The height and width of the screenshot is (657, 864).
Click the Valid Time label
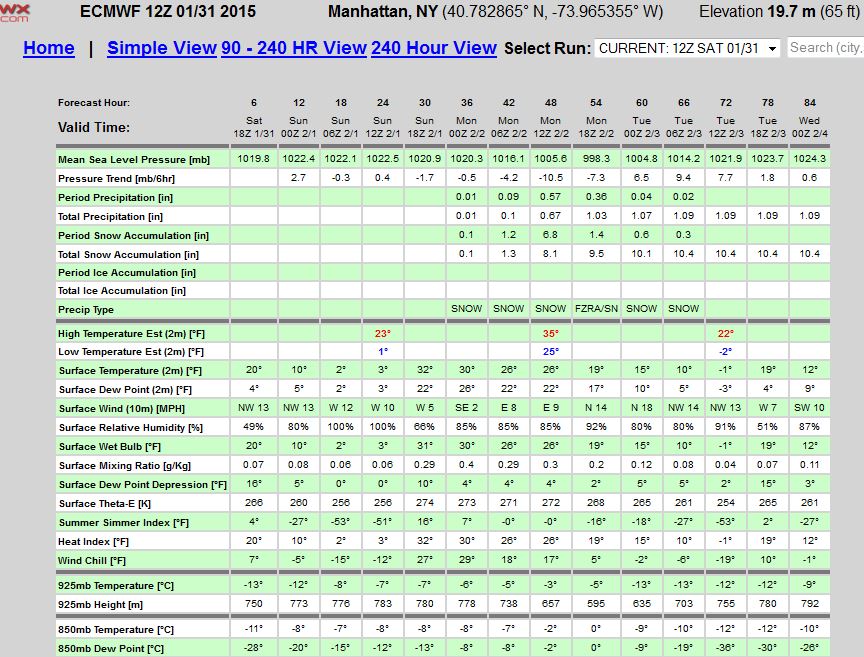coord(94,127)
